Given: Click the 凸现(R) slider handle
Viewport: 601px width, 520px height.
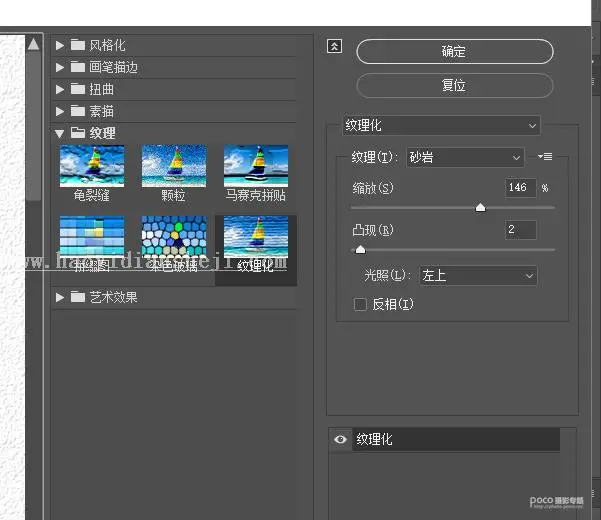Looking at the screenshot, I should pos(360,250).
